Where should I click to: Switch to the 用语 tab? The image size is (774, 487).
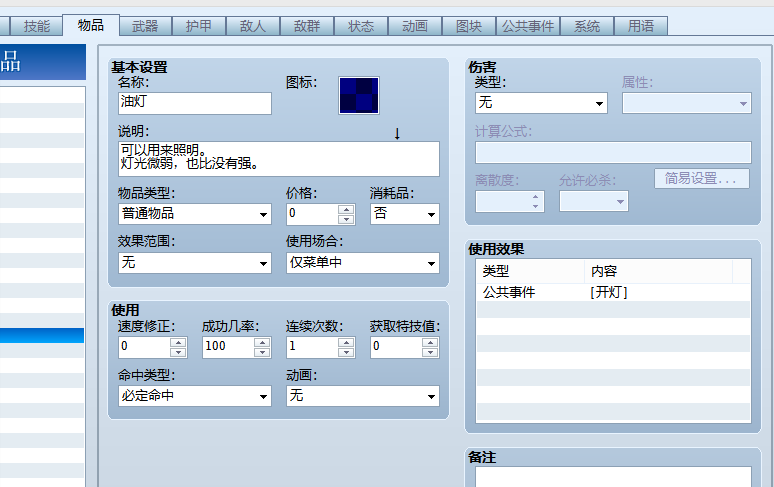[x=641, y=26]
